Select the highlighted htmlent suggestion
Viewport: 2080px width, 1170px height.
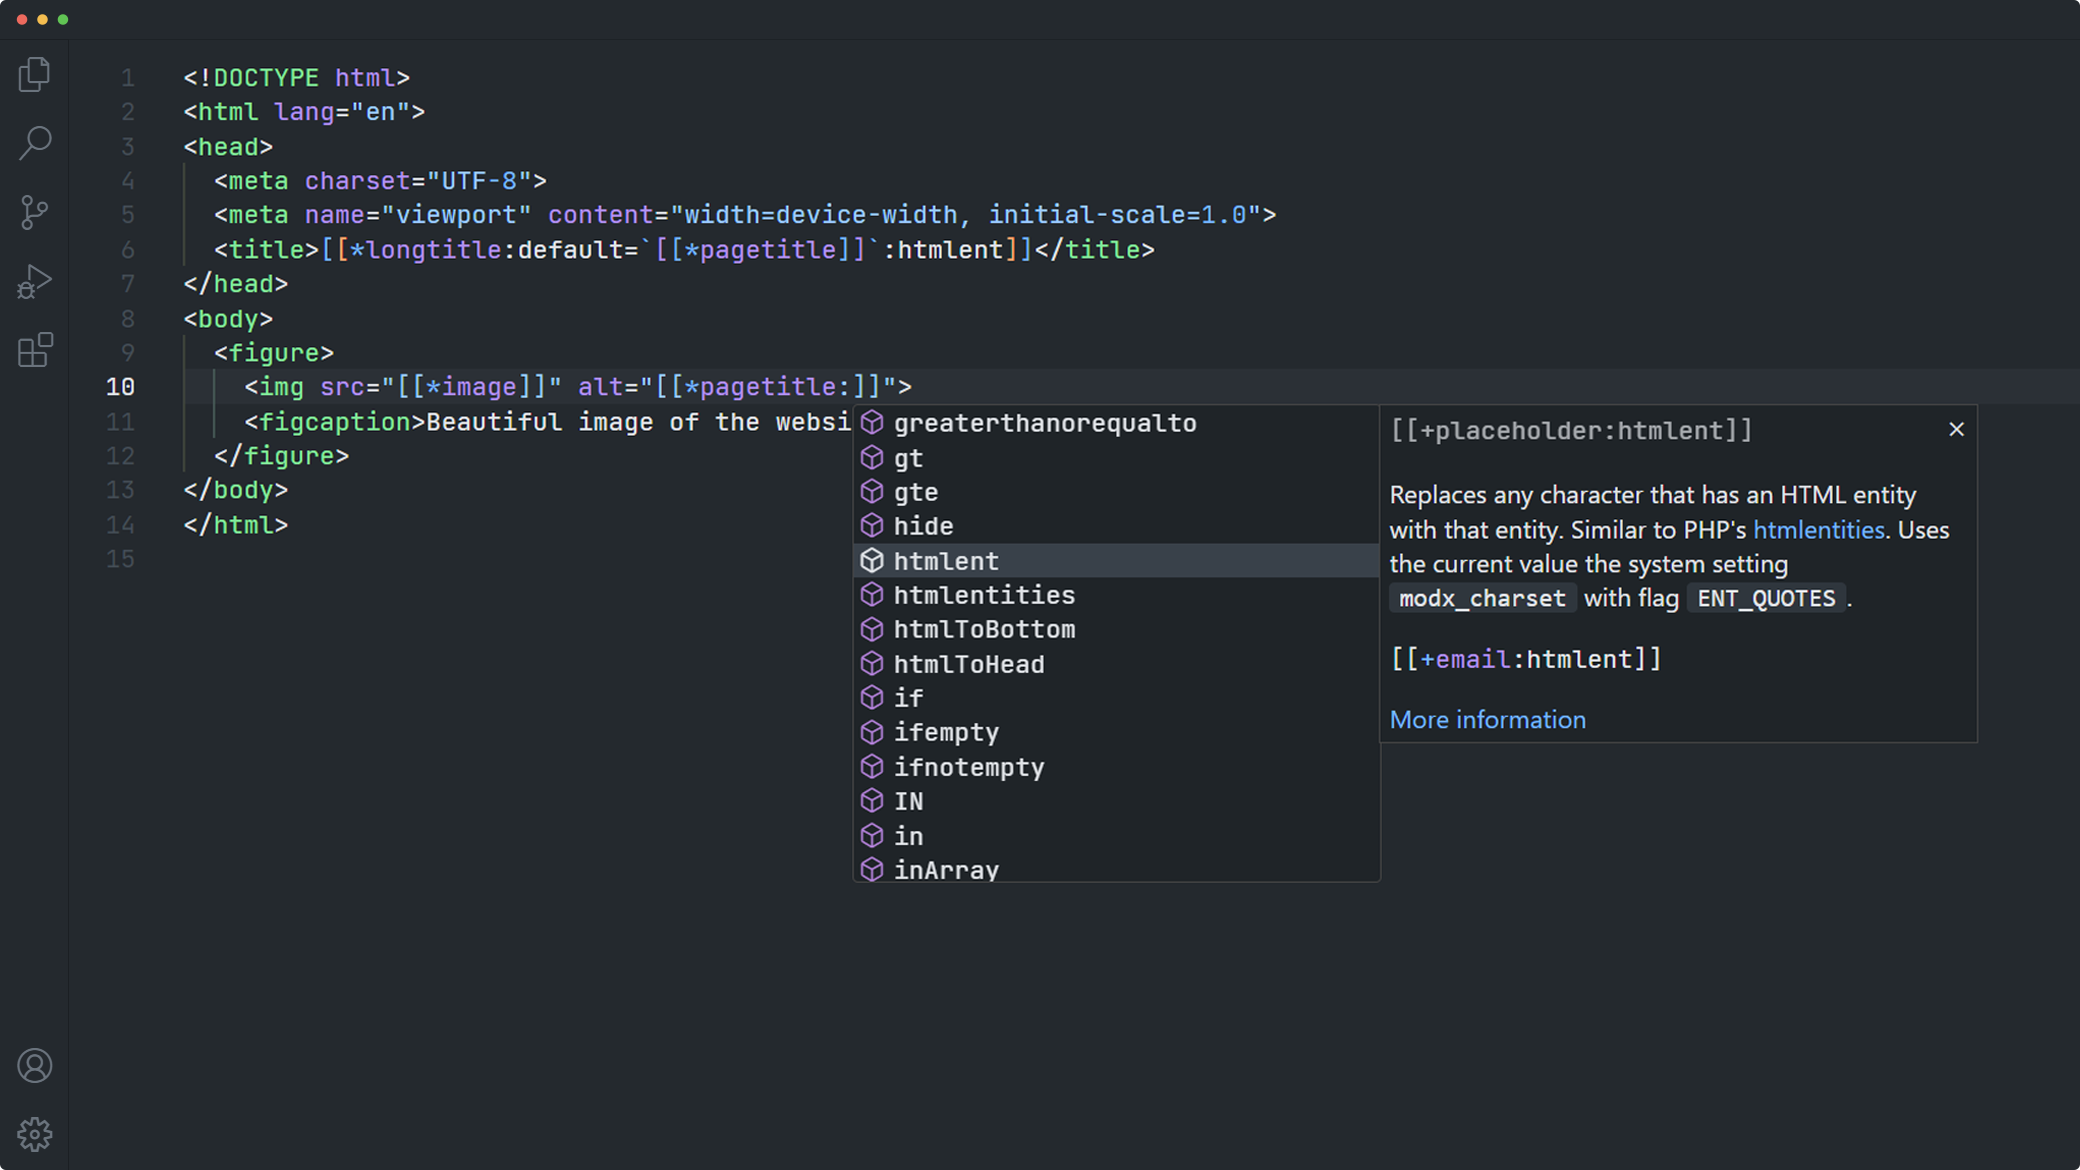point(946,561)
